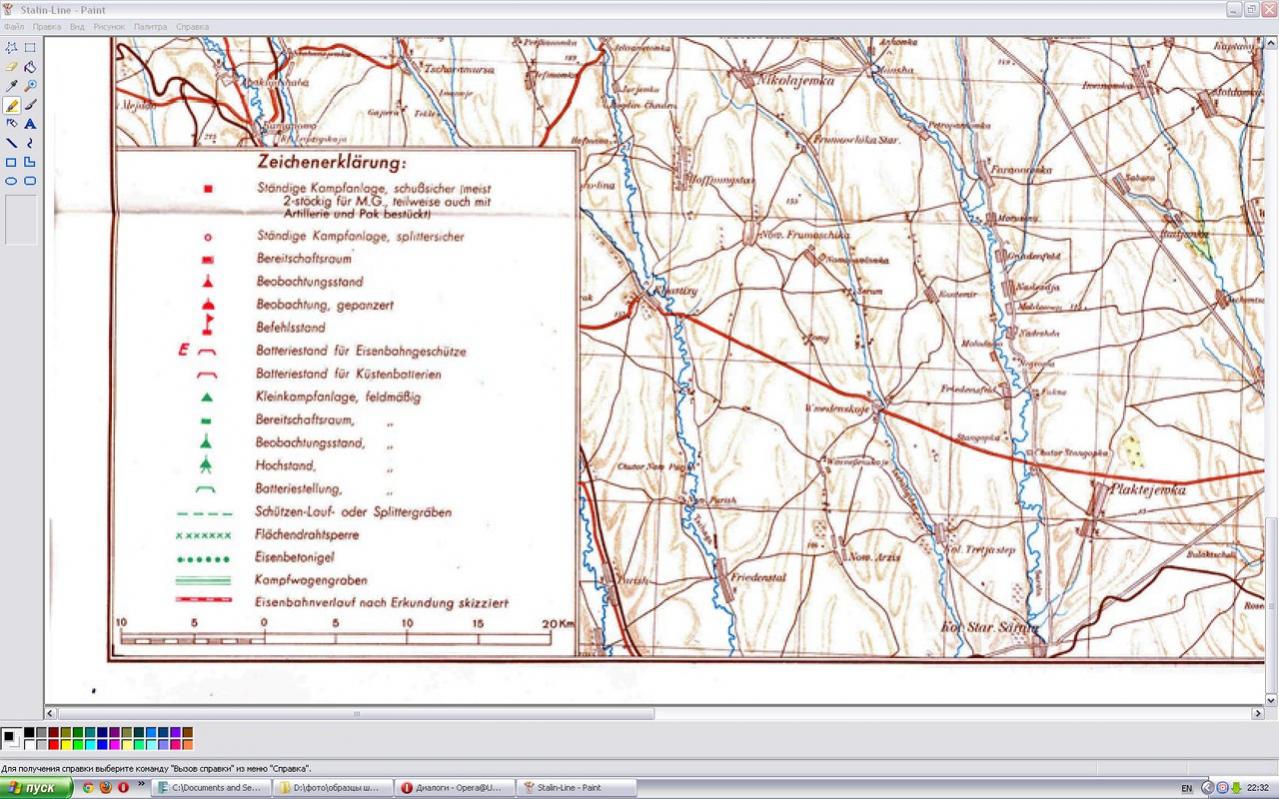The width and height of the screenshot is (1279, 799).
Task: Click the horizontal scrollbar right arrow
Action: (1258, 713)
